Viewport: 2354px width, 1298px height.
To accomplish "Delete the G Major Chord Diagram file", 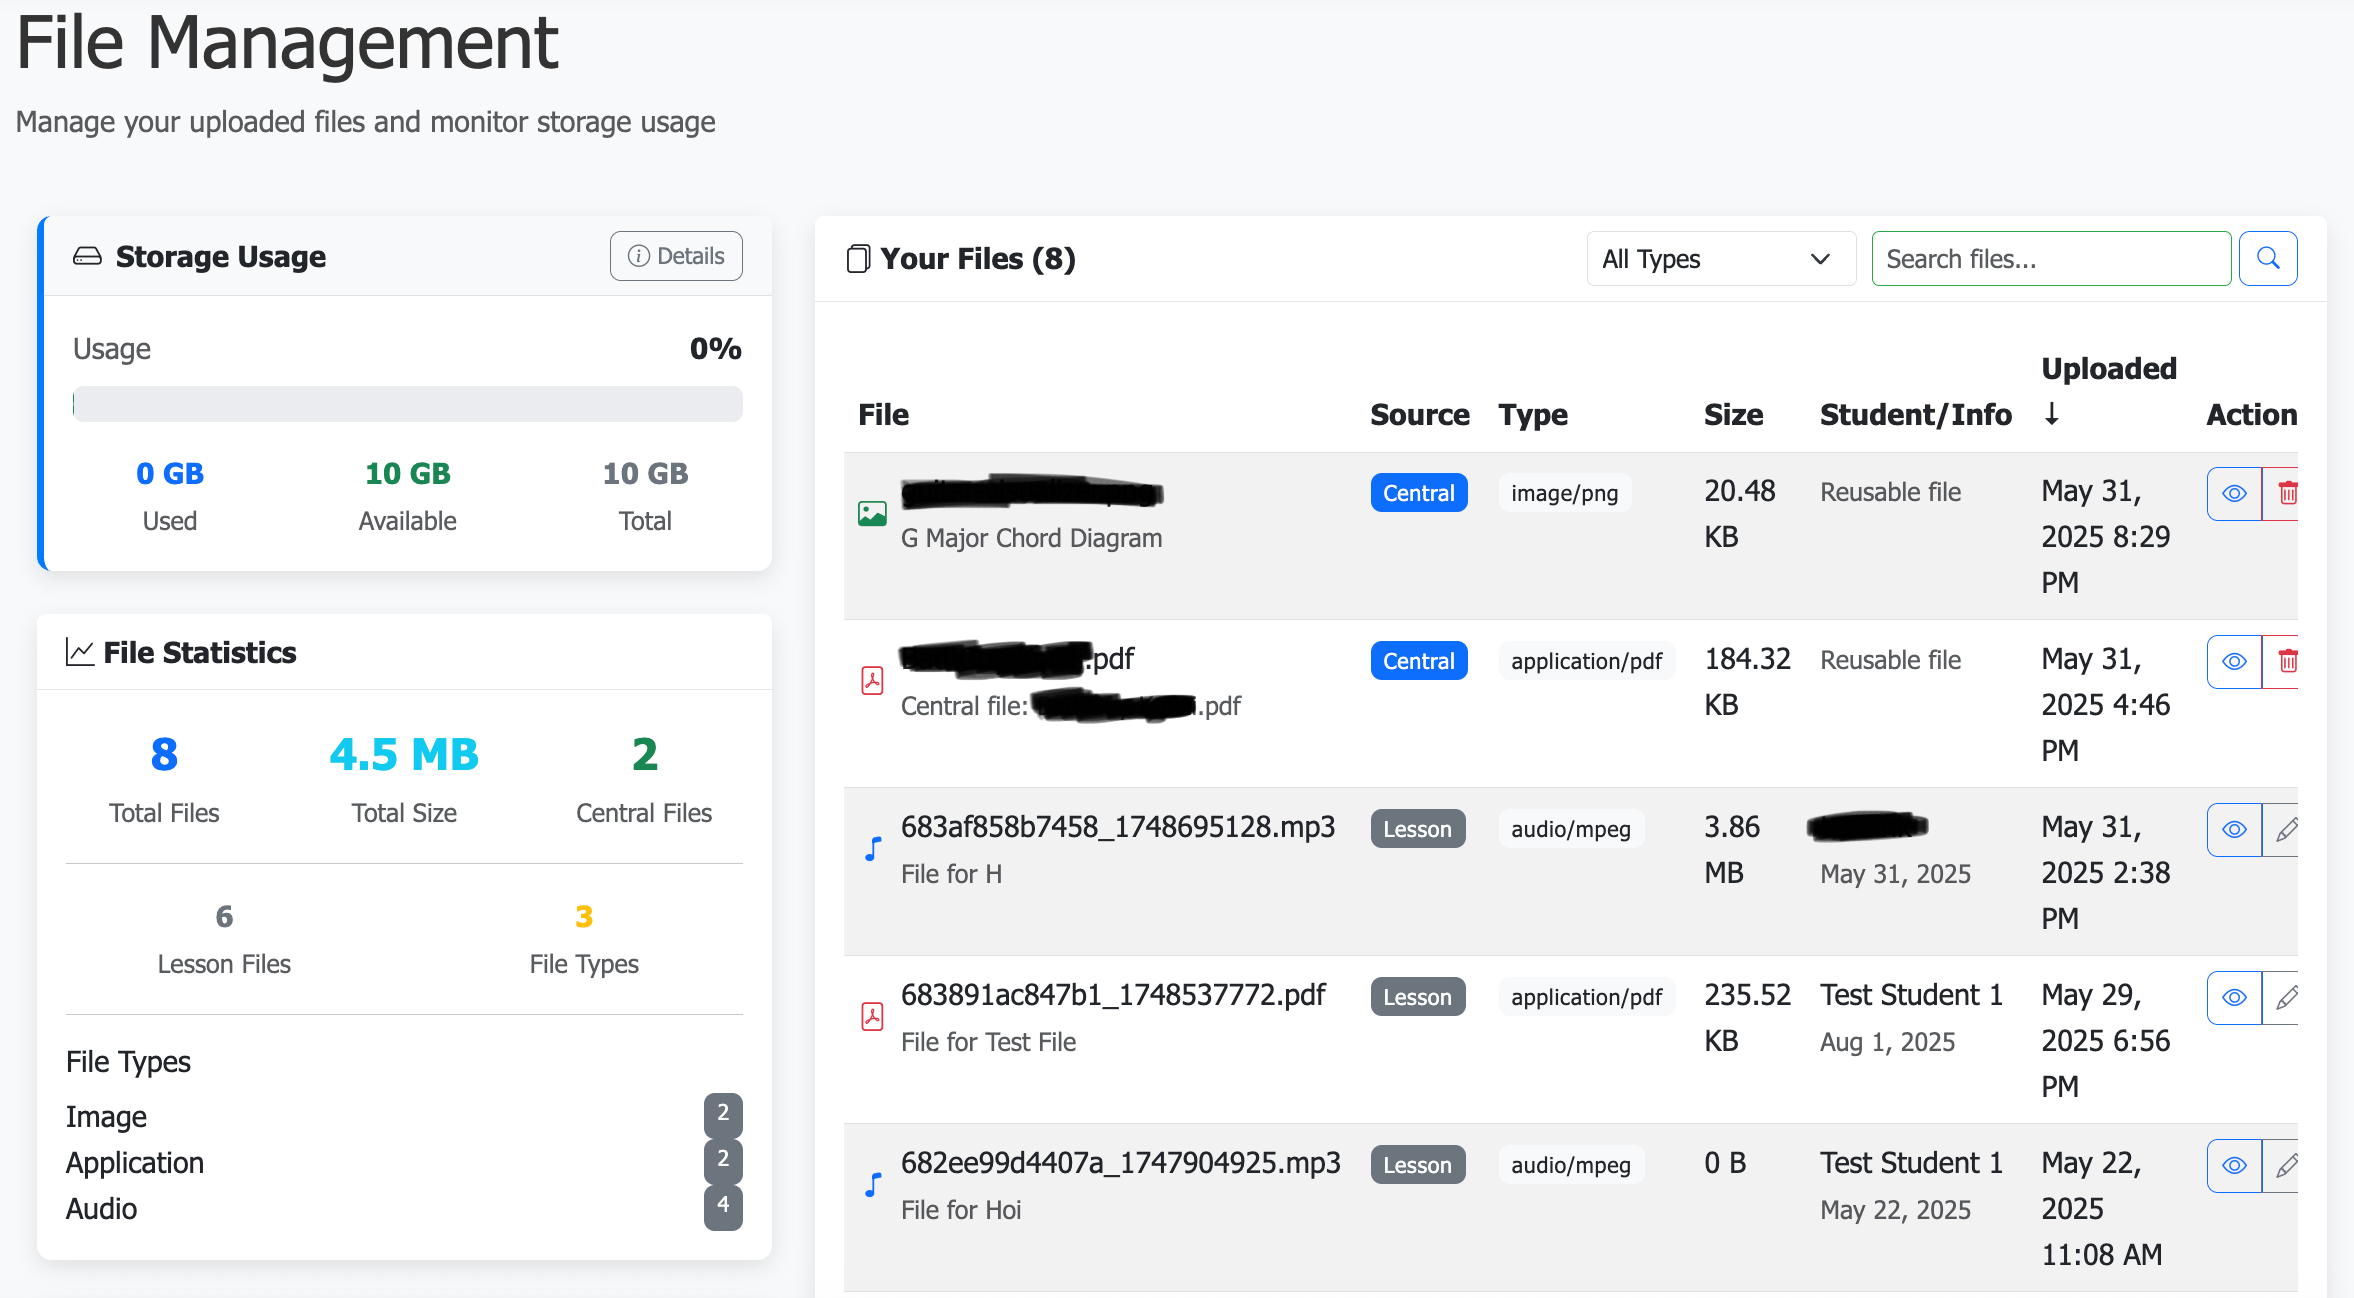I will click(2284, 494).
